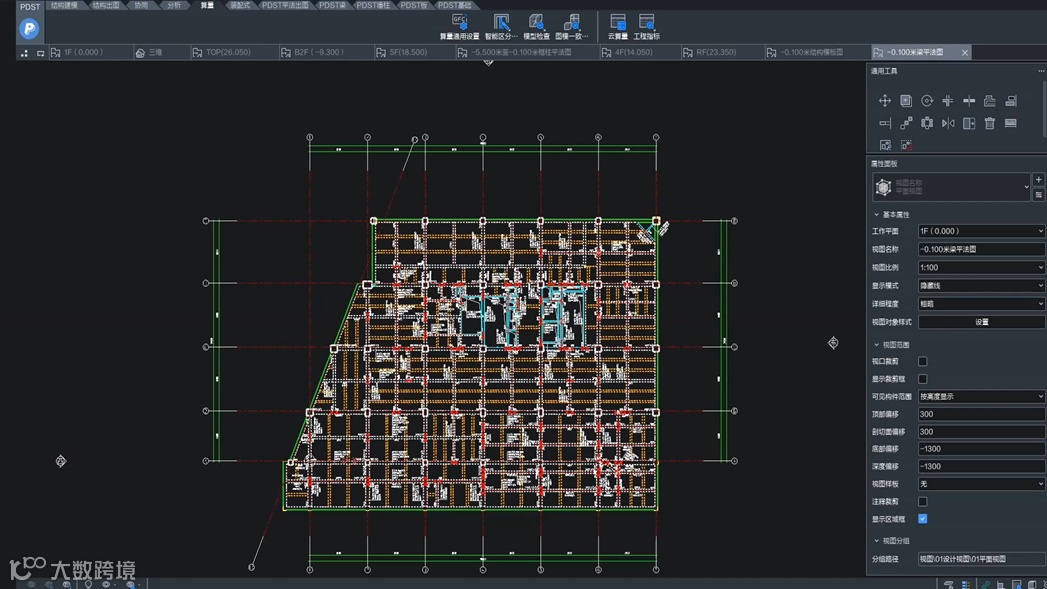Open the 通用工具 panel more options menu
The image size is (1047, 589).
pyautogui.click(x=1040, y=71)
